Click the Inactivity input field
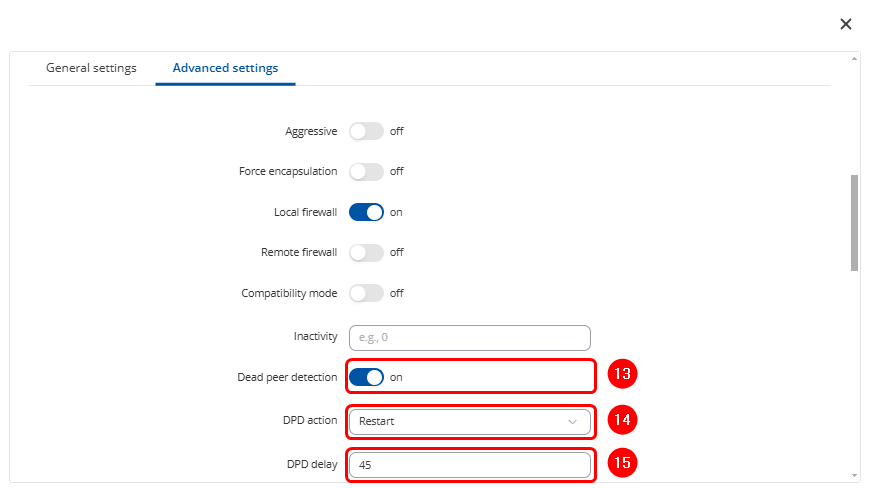 [x=469, y=337]
